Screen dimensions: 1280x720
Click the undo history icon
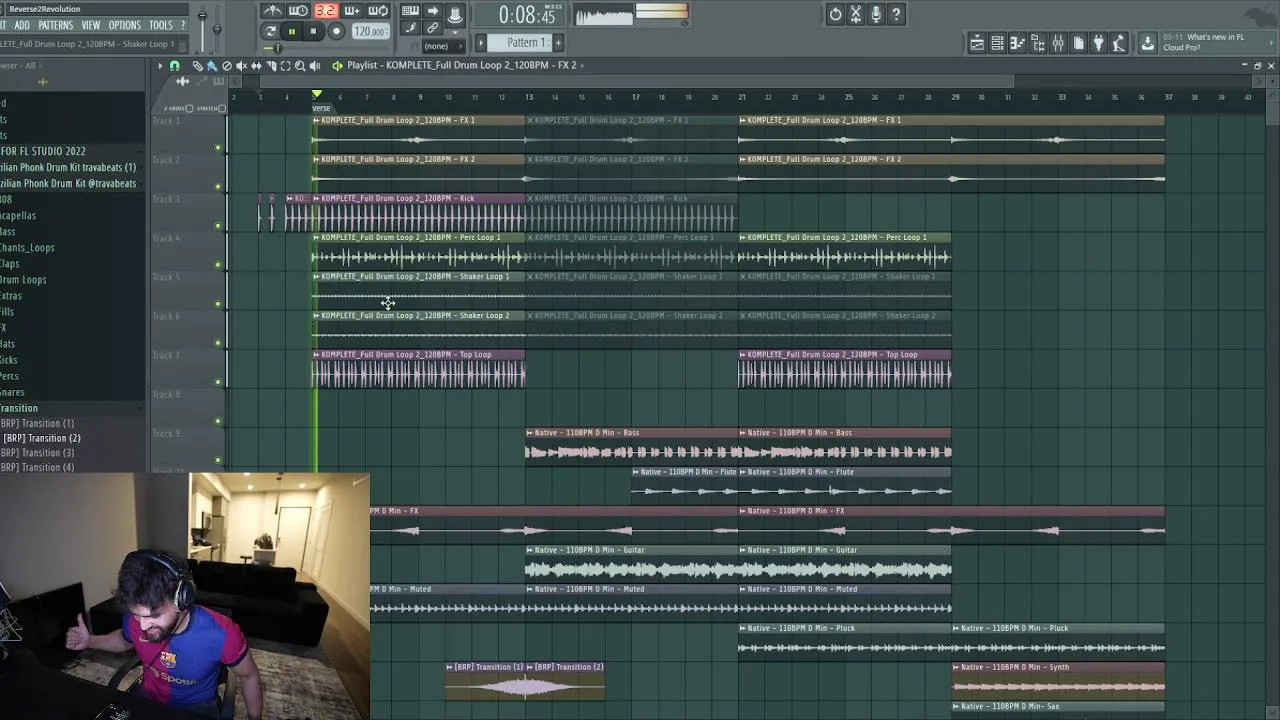point(835,14)
